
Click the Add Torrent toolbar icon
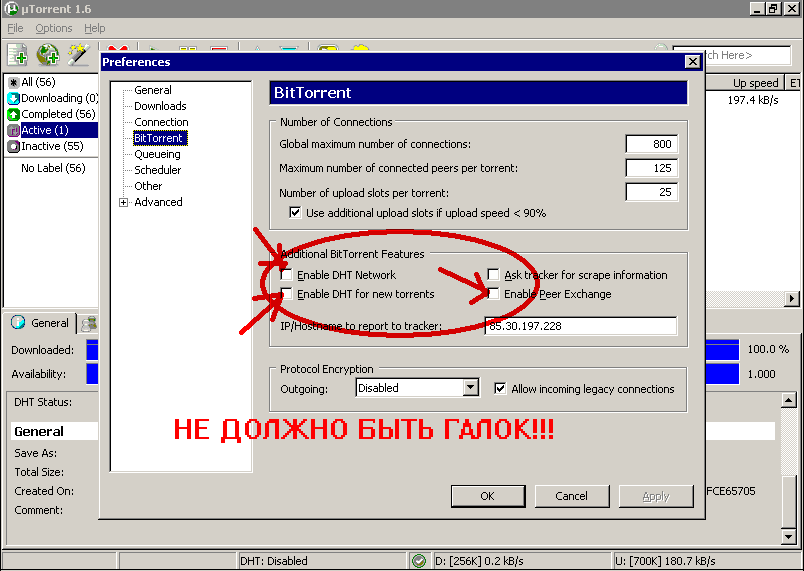tap(18, 55)
